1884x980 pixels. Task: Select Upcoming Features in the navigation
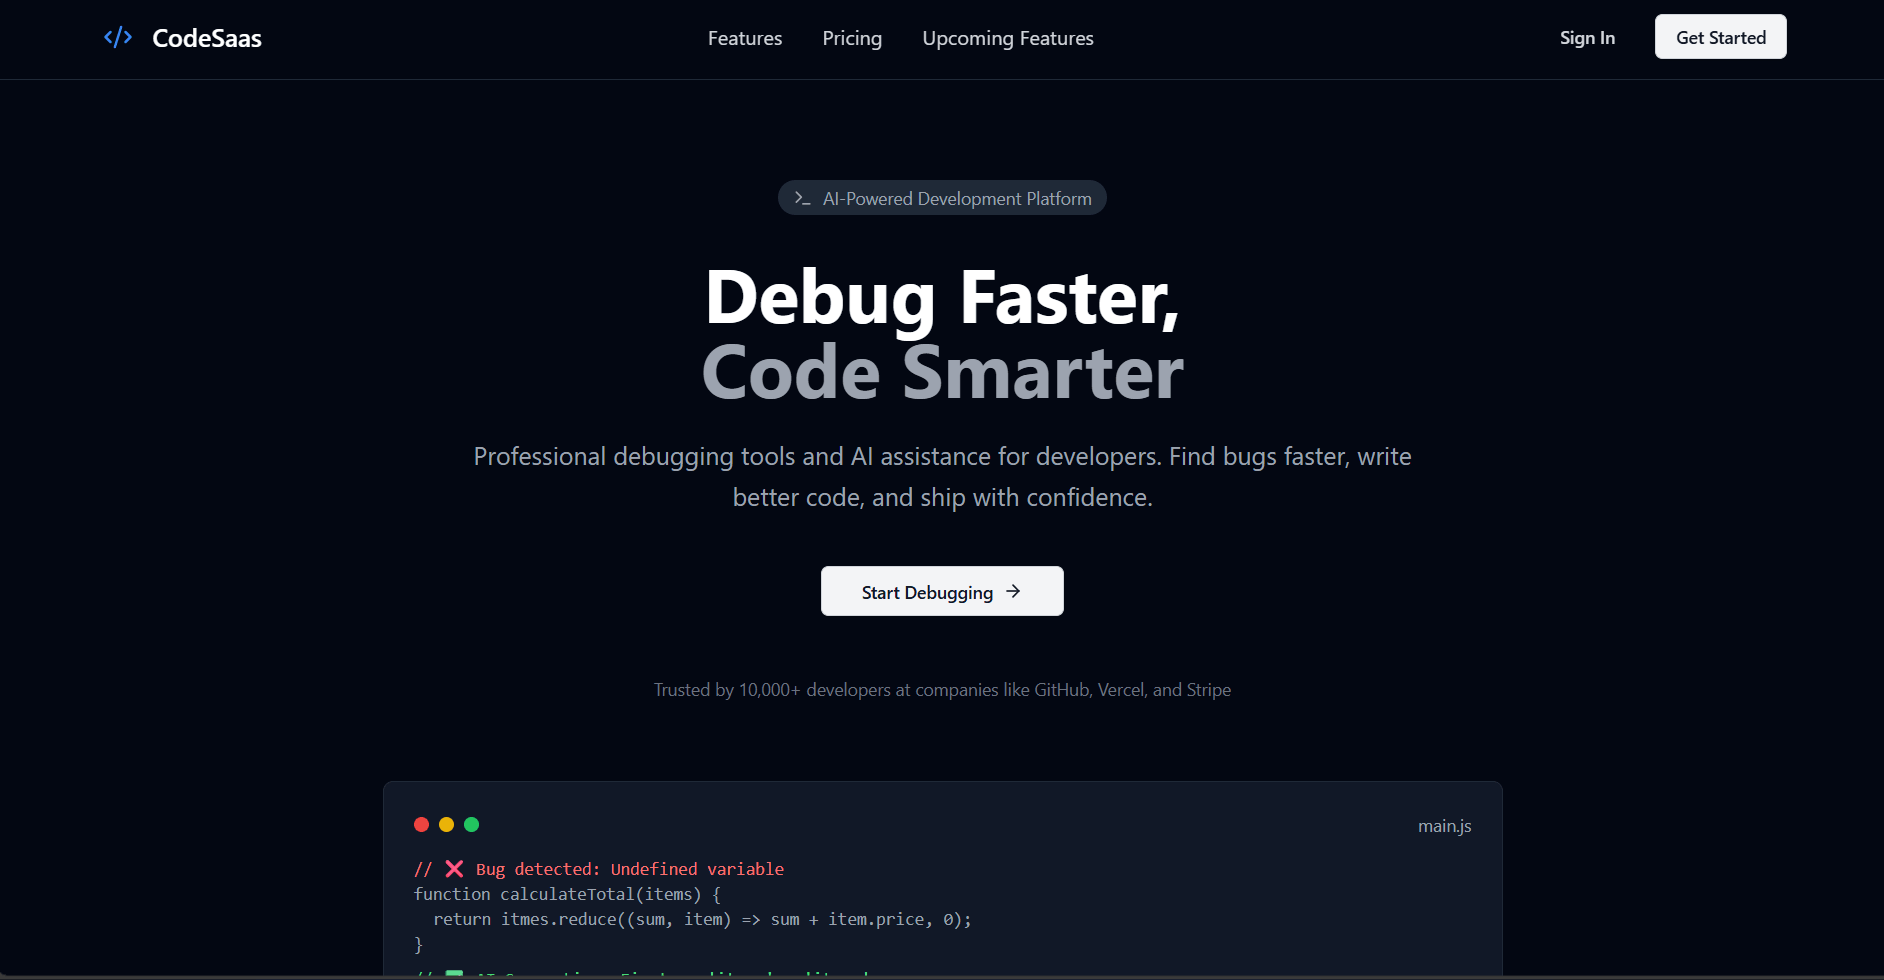tap(1007, 38)
